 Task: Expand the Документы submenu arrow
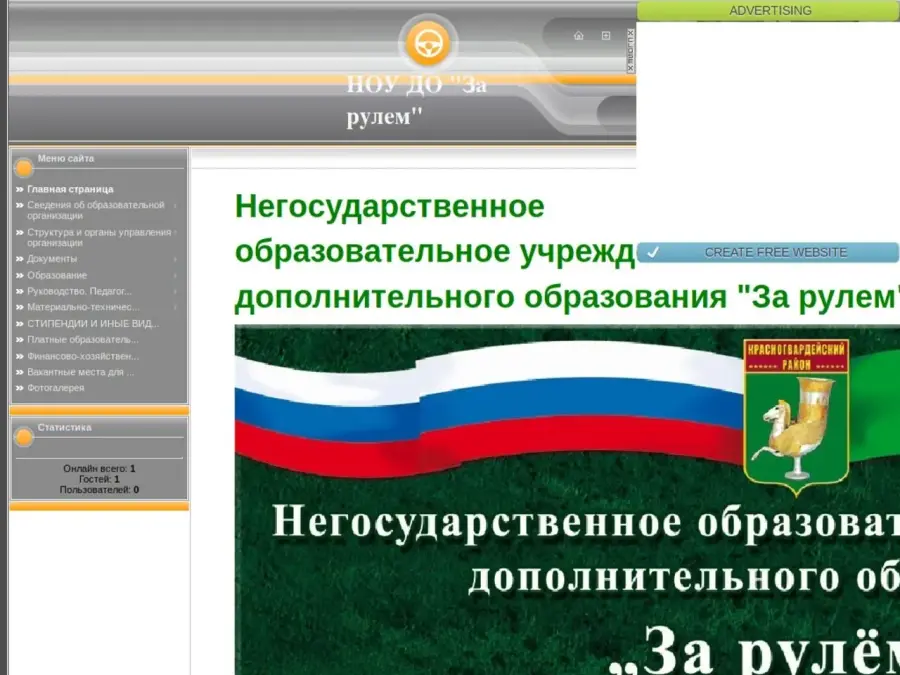[175, 259]
